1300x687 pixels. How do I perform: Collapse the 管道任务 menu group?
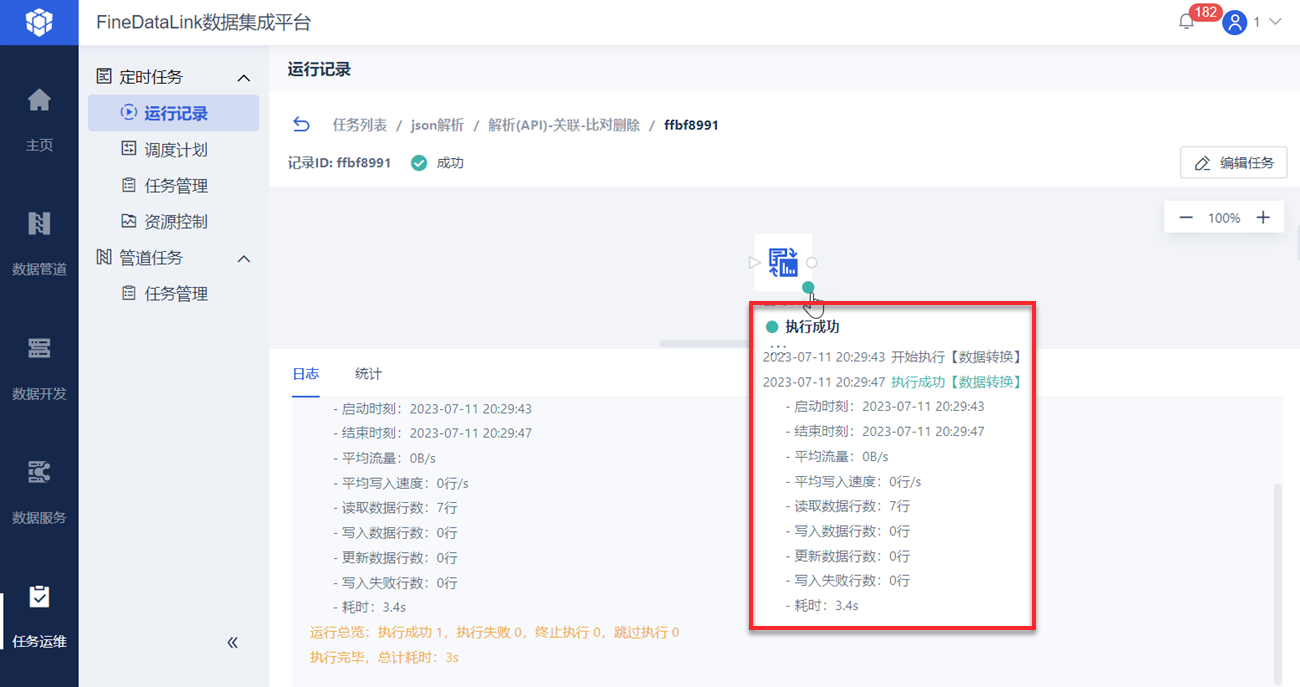pyautogui.click(x=243, y=259)
